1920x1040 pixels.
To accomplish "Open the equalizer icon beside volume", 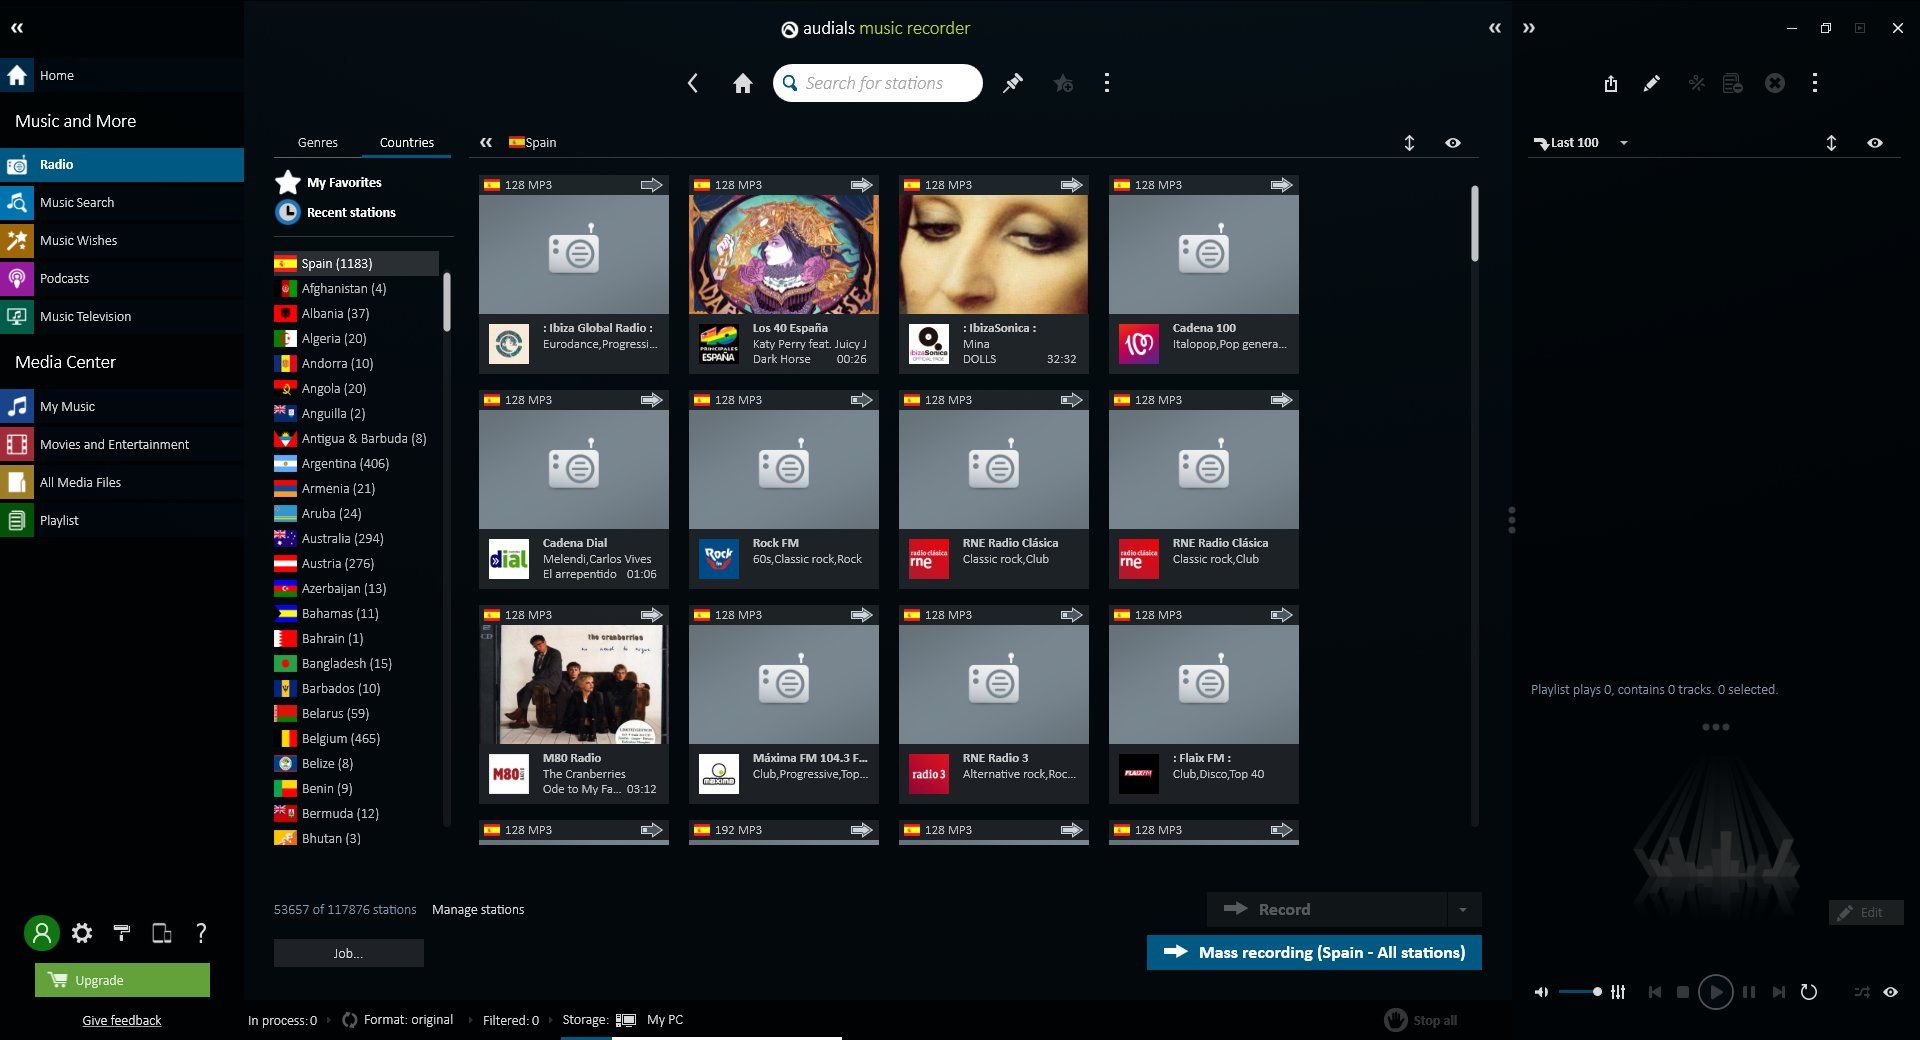I will [1618, 992].
